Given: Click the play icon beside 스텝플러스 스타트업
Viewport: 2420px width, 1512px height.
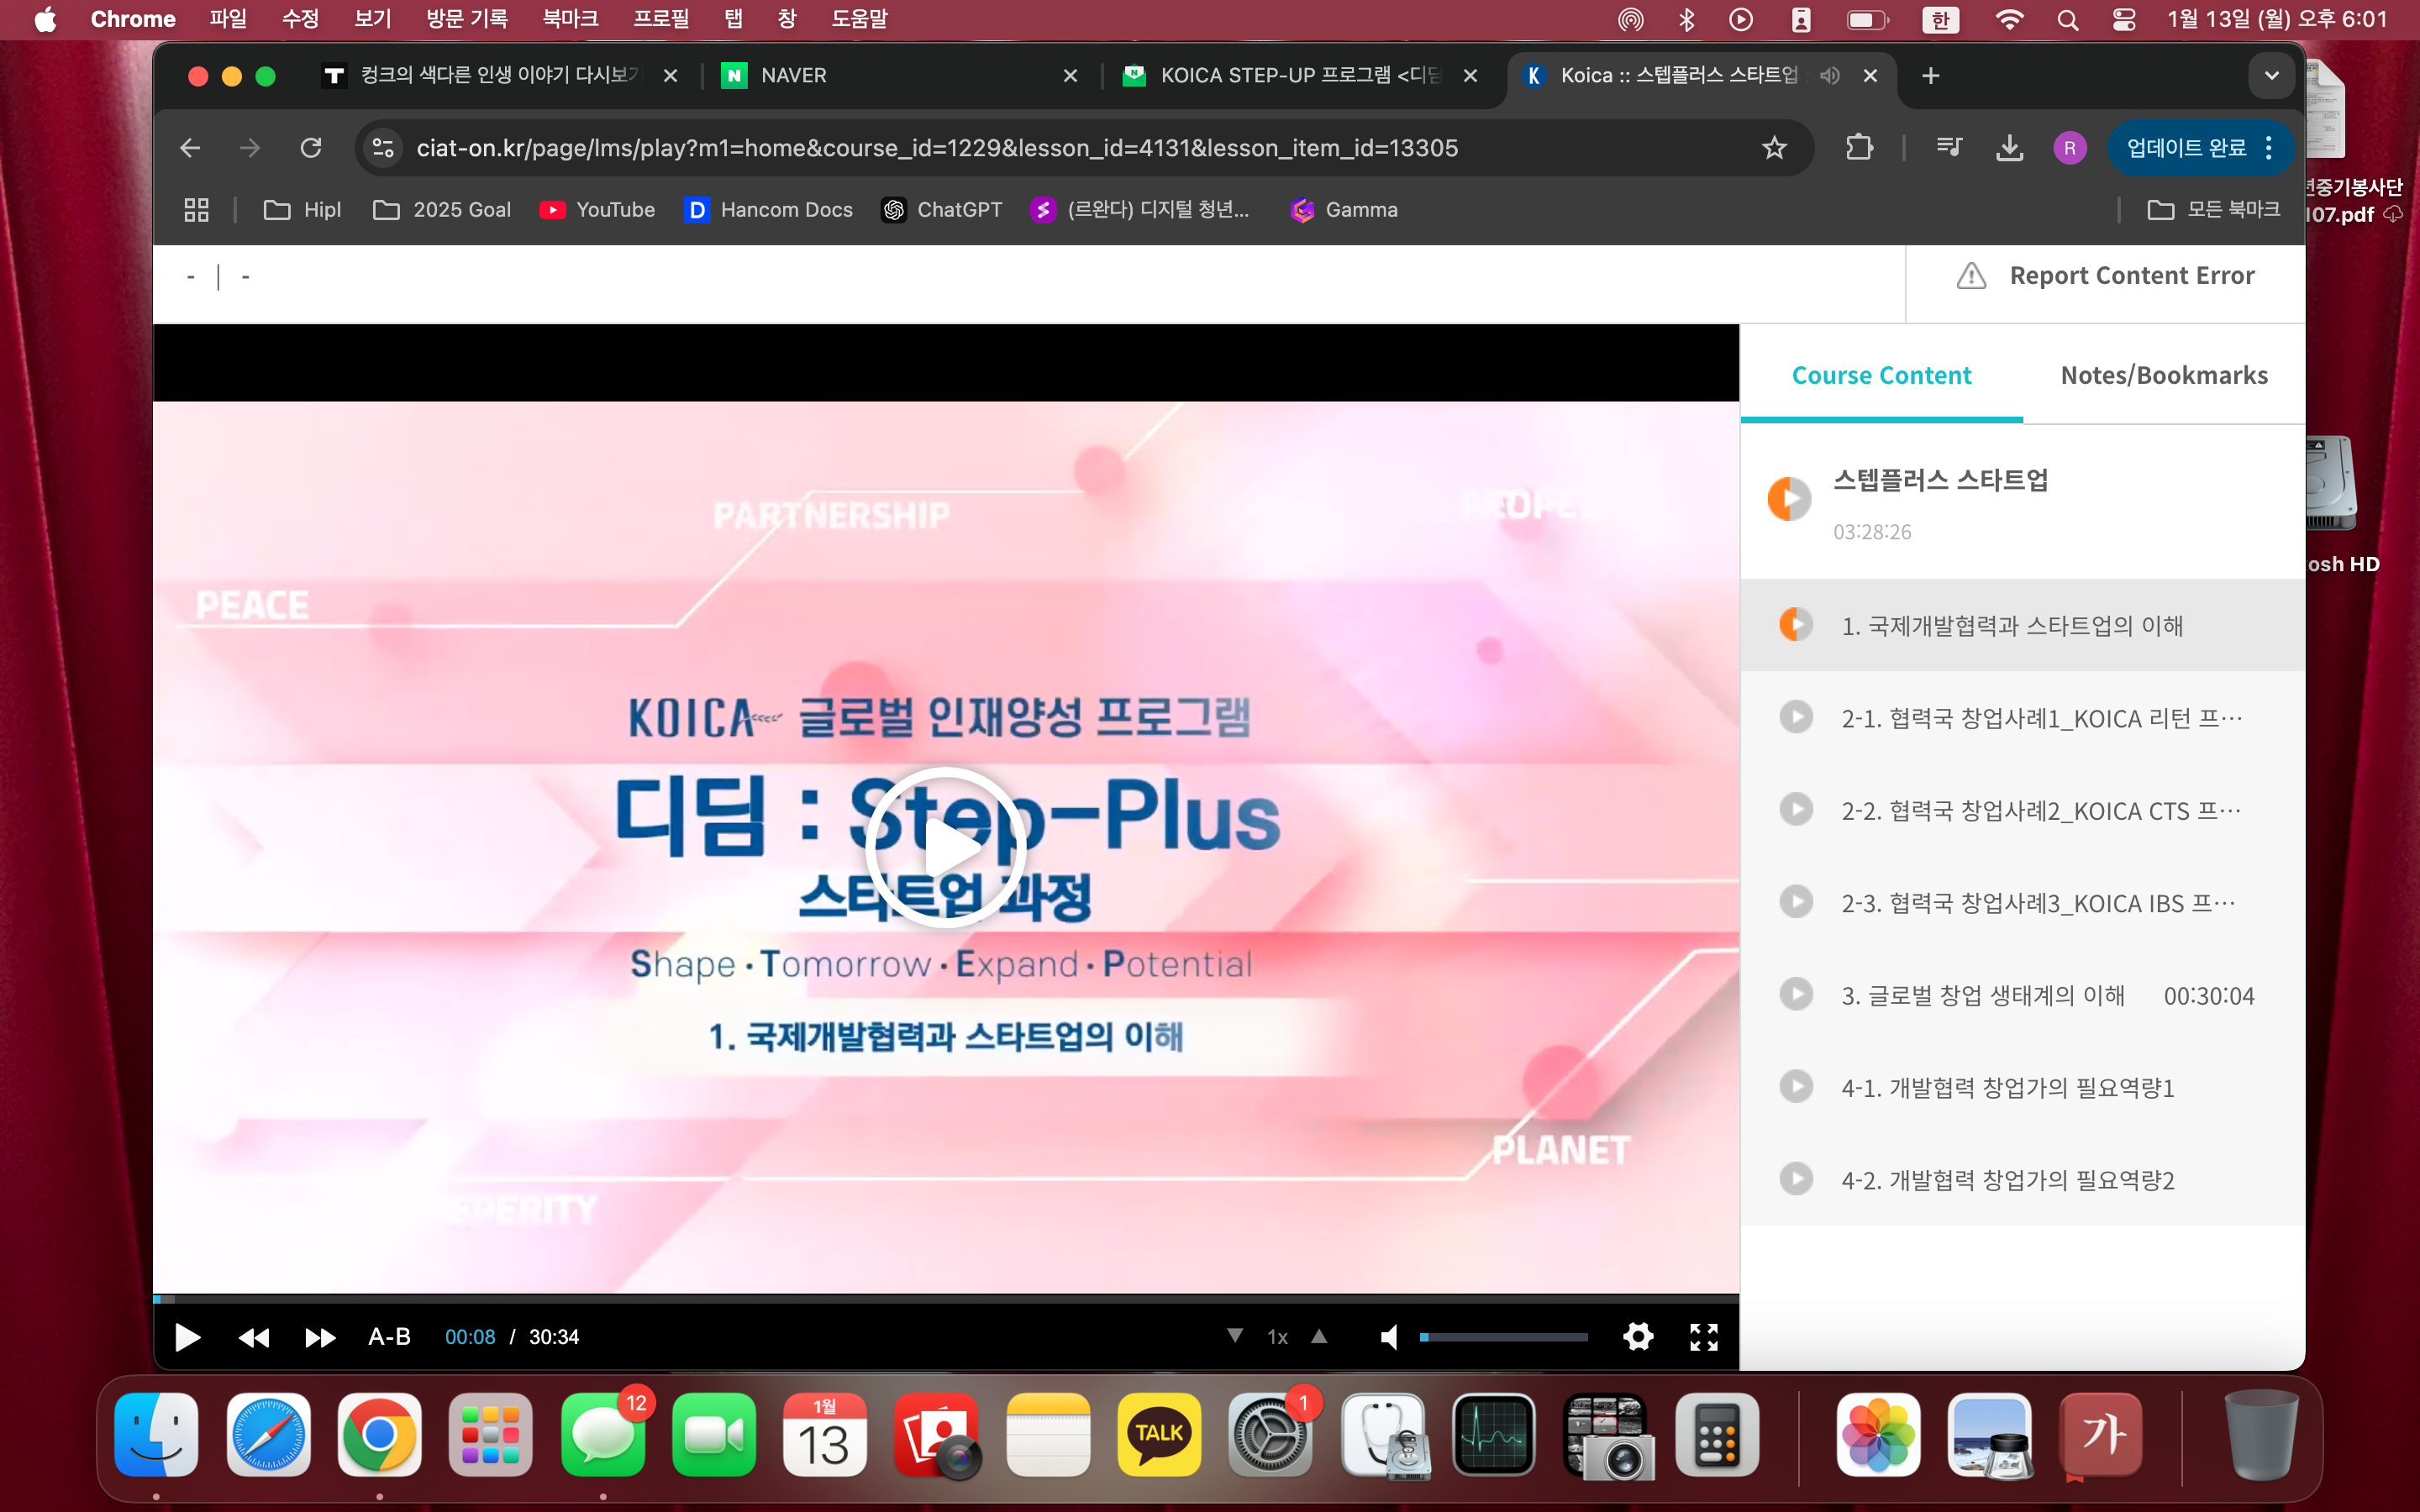Looking at the screenshot, I should tap(1789, 499).
